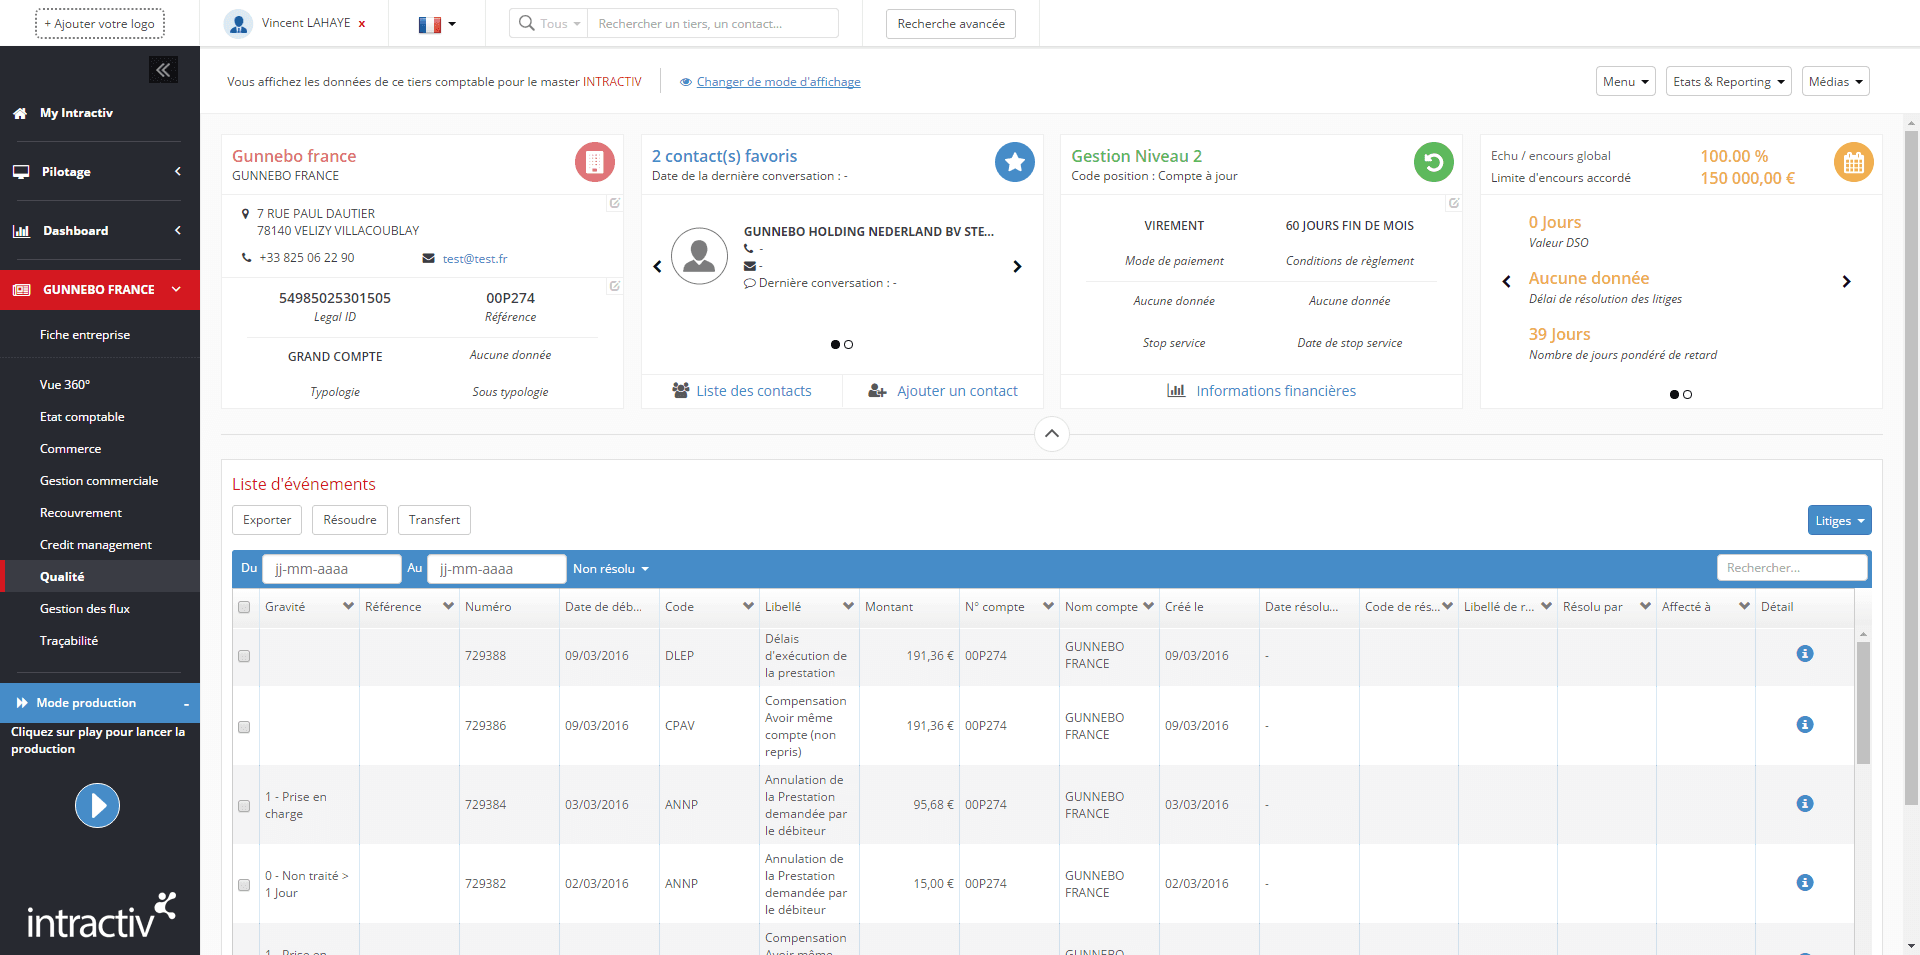Open Recouvrement in the sidebar
The image size is (1920, 955).
tap(81, 513)
